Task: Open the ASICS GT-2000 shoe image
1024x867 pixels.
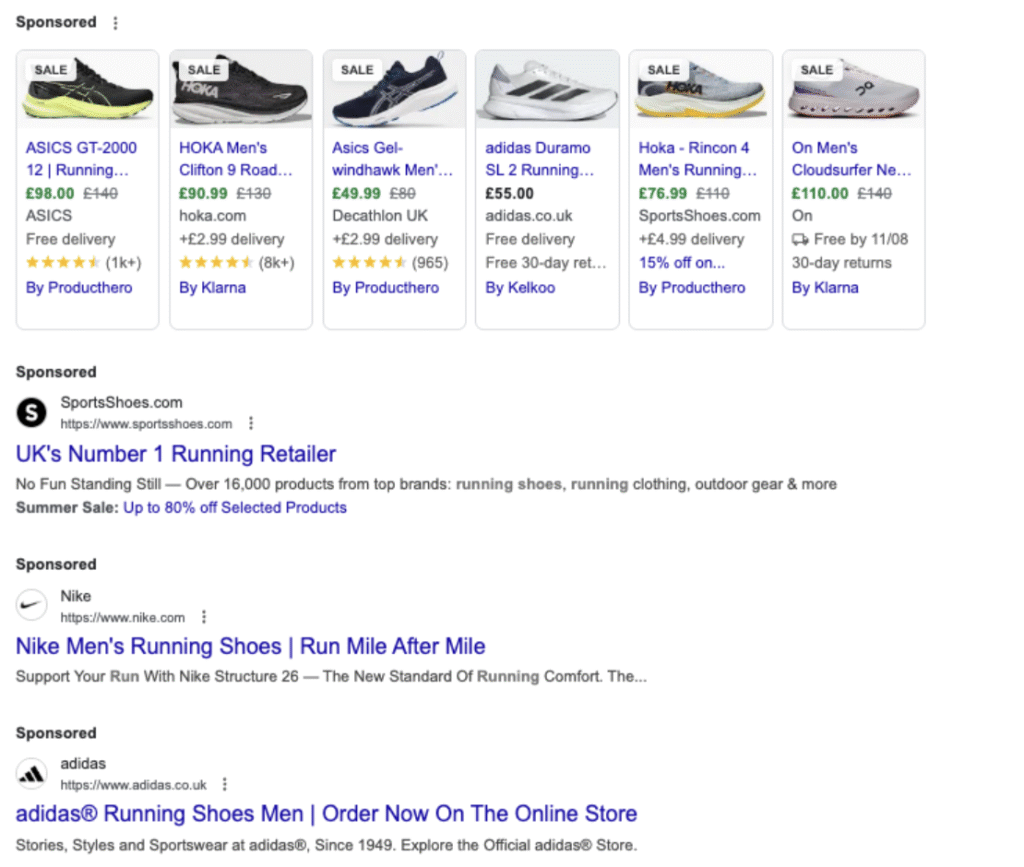Action: coord(88,89)
